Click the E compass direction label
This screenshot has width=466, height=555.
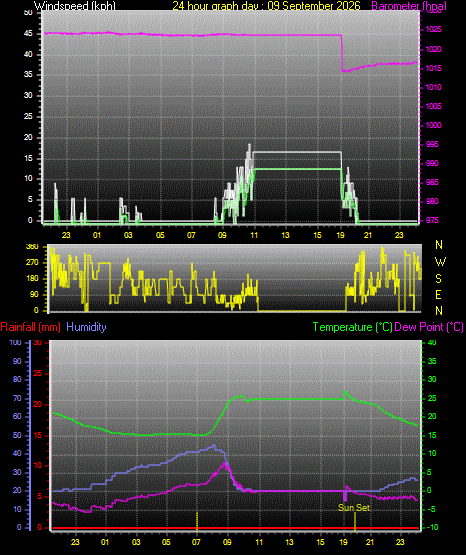point(438,294)
